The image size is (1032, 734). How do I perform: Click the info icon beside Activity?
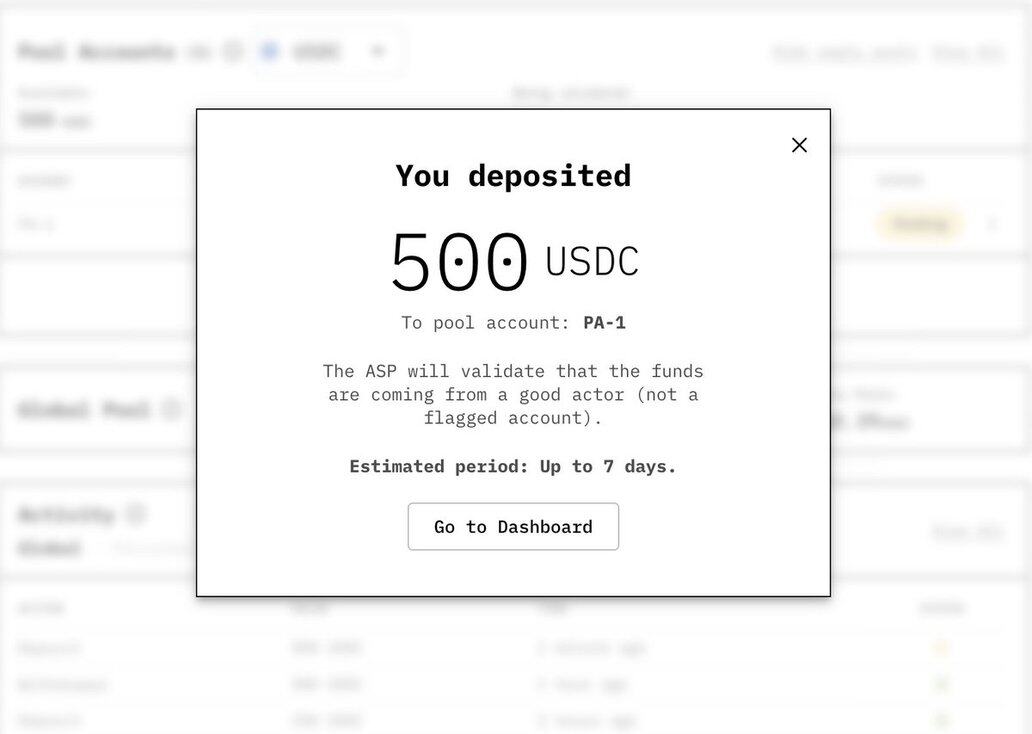[136, 514]
